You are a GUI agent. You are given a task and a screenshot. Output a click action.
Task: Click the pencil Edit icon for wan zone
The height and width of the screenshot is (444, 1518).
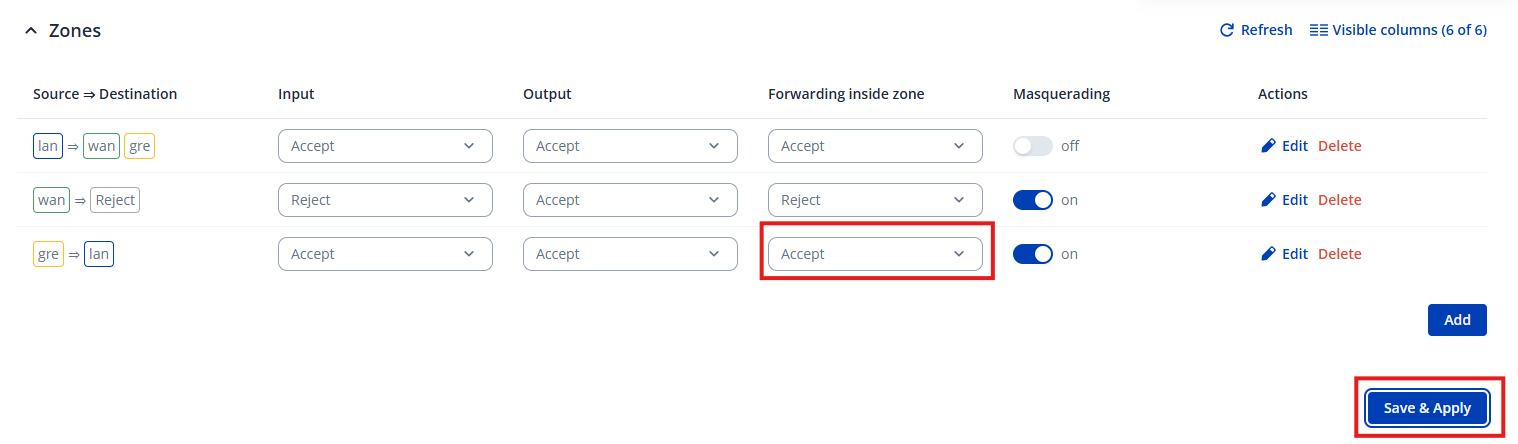1268,200
